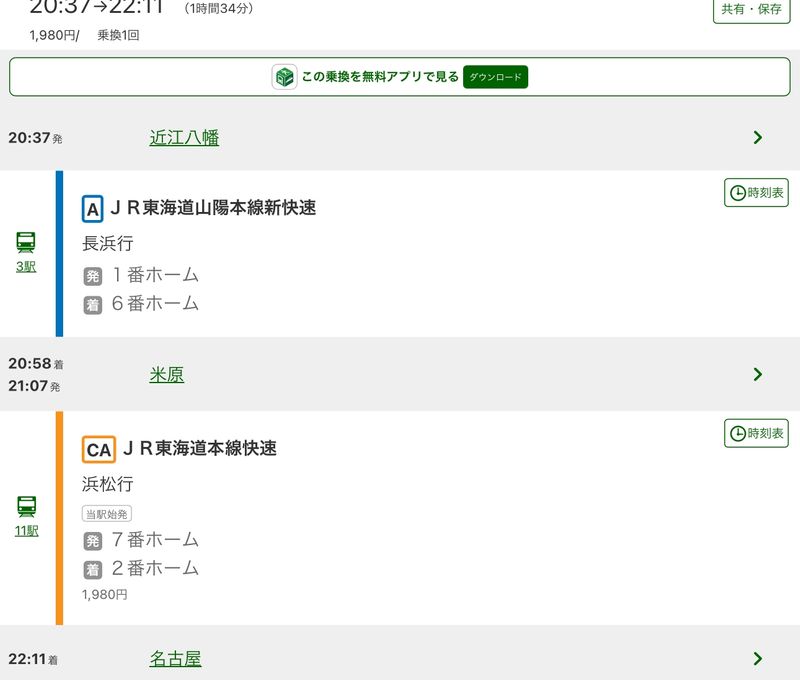The height and width of the screenshot is (680, 800).
Task: Click the green ダウンロード button
Action: (x=495, y=77)
